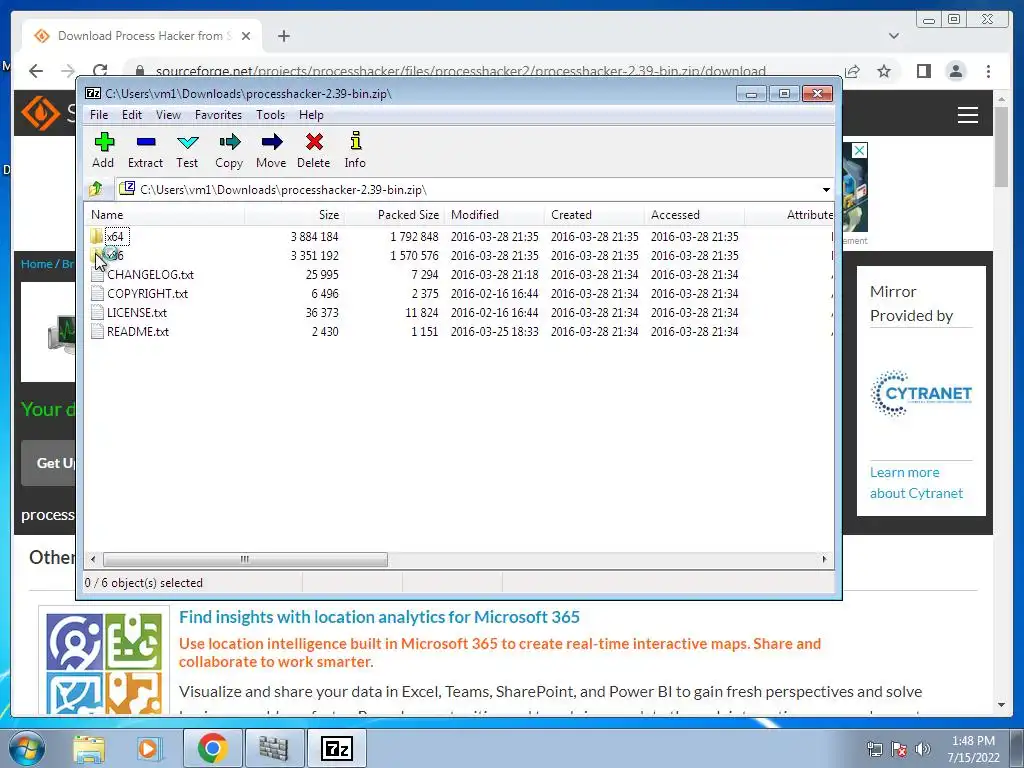Click the Test archive icon
1024x768 pixels.
click(187, 150)
